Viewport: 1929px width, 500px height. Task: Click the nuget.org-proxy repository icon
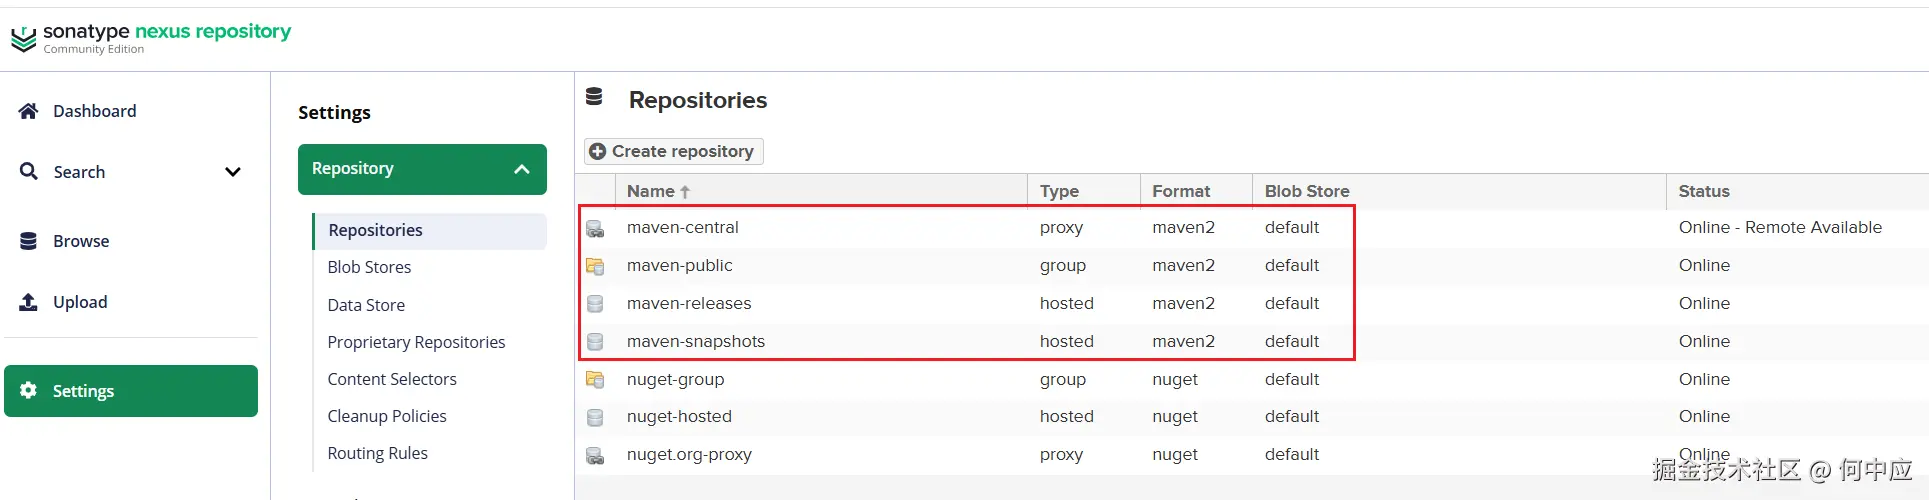pos(595,455)
